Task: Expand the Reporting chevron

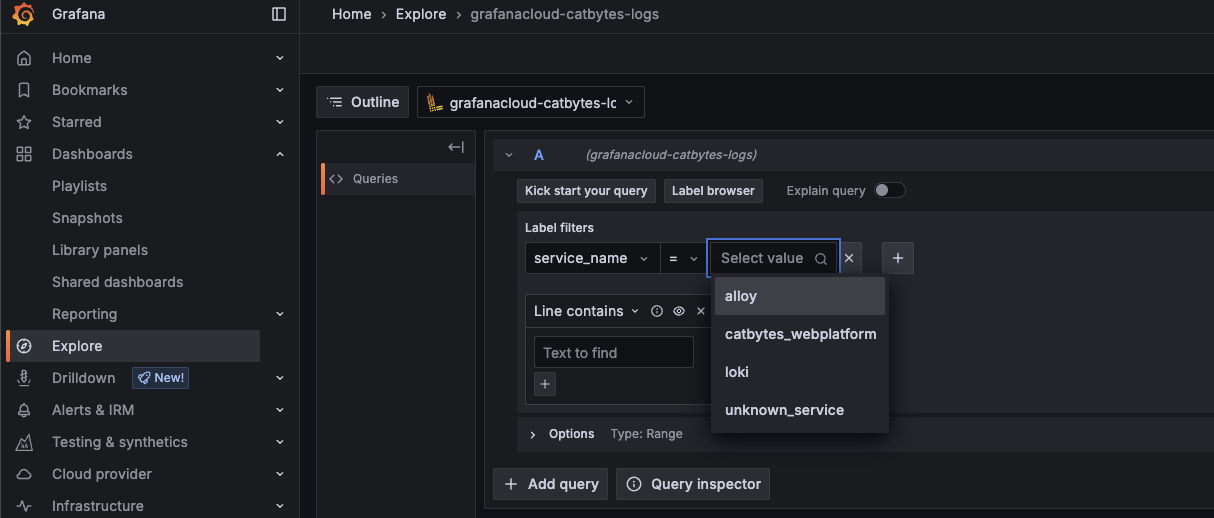Action: pyautogui.click(x=280, y=314)
